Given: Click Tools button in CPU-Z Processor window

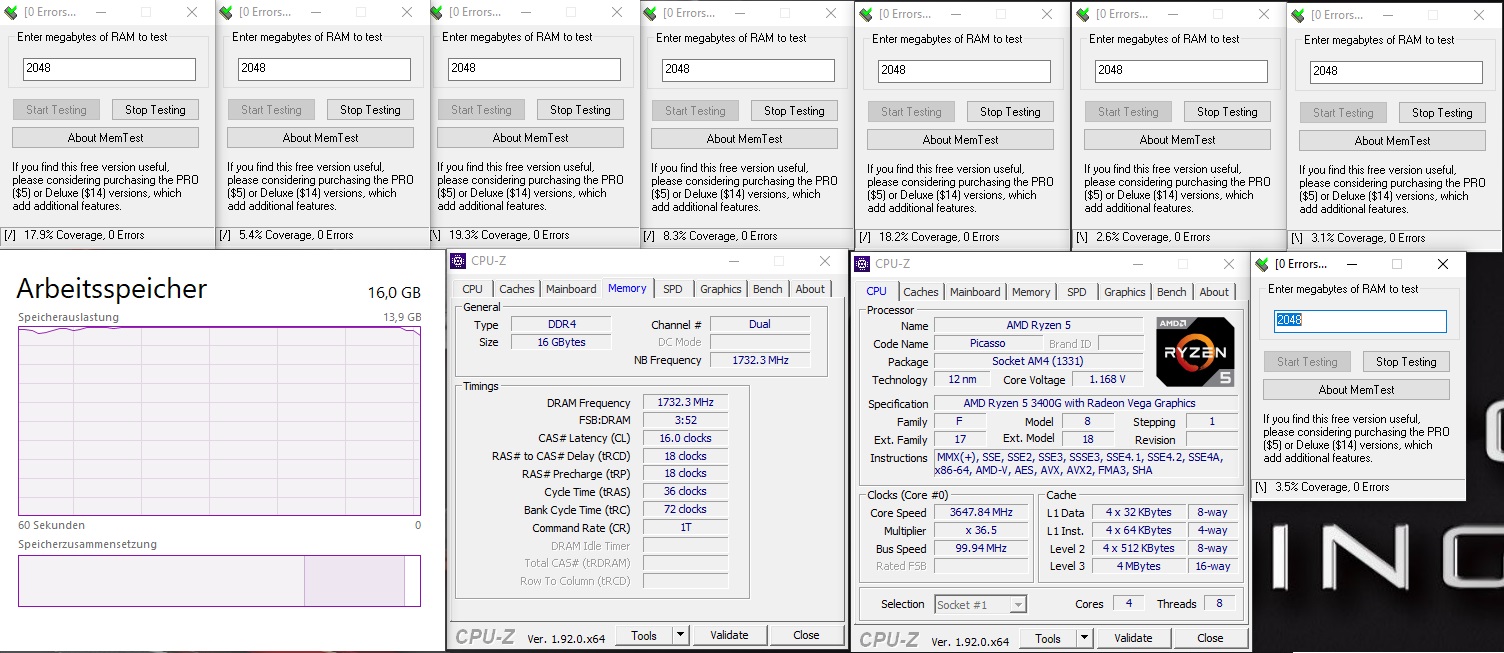Looking at the screenshot, I should (1048, 638).
